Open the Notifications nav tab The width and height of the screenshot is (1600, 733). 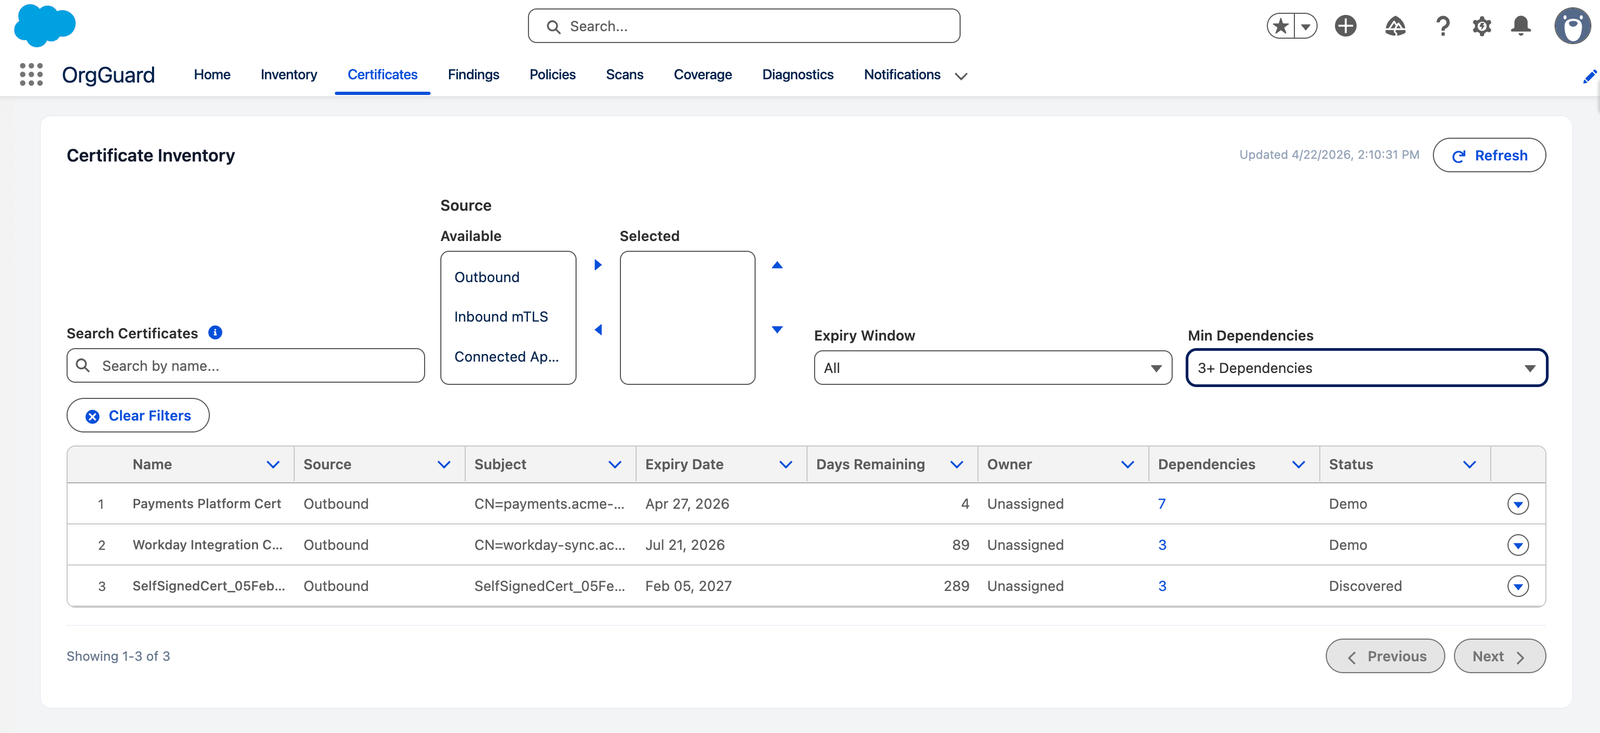pos(902,75)
